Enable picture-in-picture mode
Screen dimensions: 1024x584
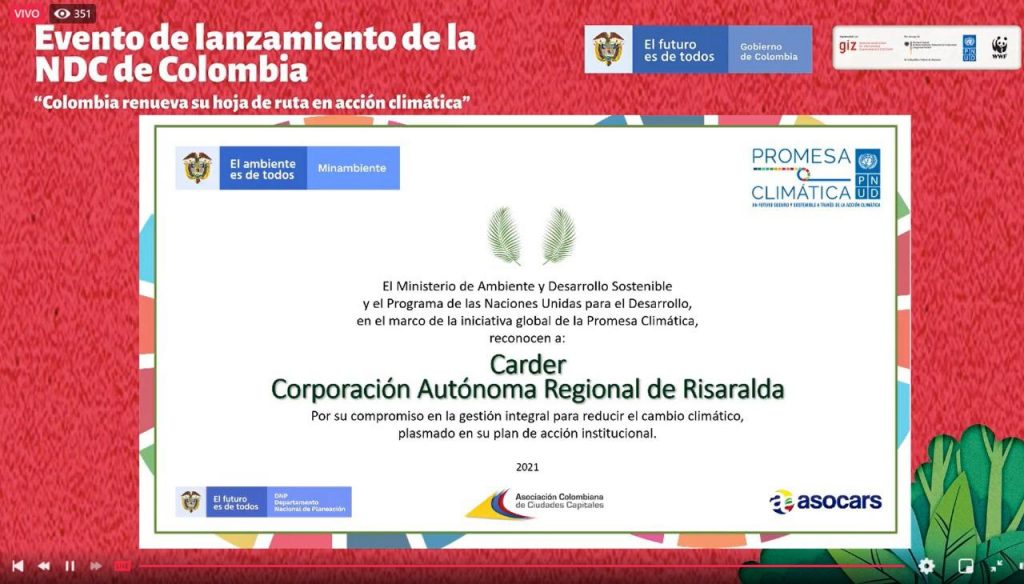(965, 566)
